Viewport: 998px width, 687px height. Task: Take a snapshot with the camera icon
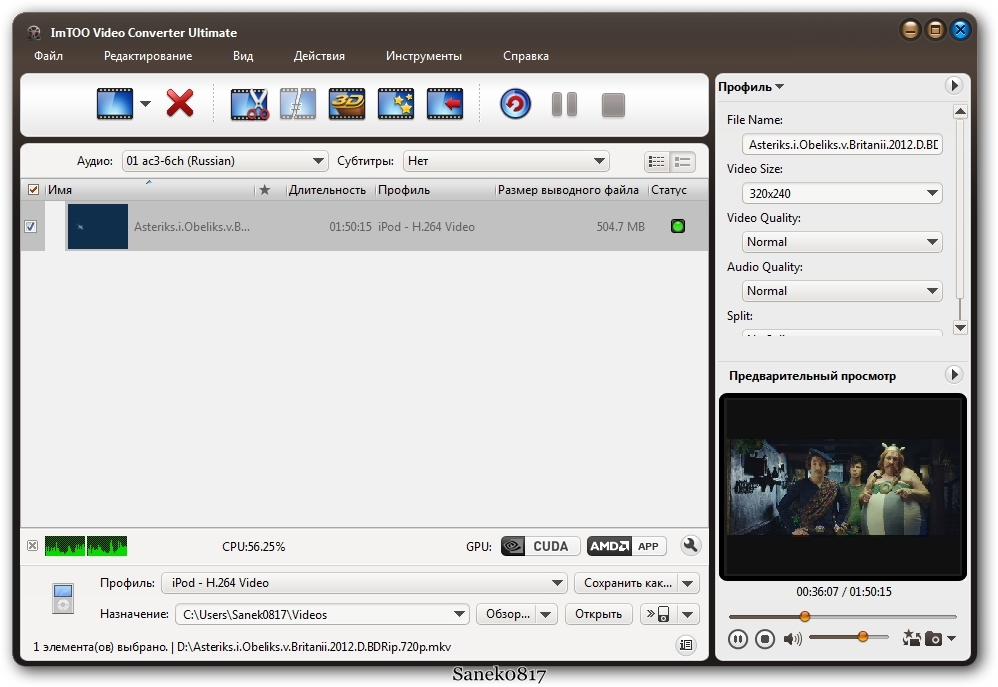pos(933,638)
